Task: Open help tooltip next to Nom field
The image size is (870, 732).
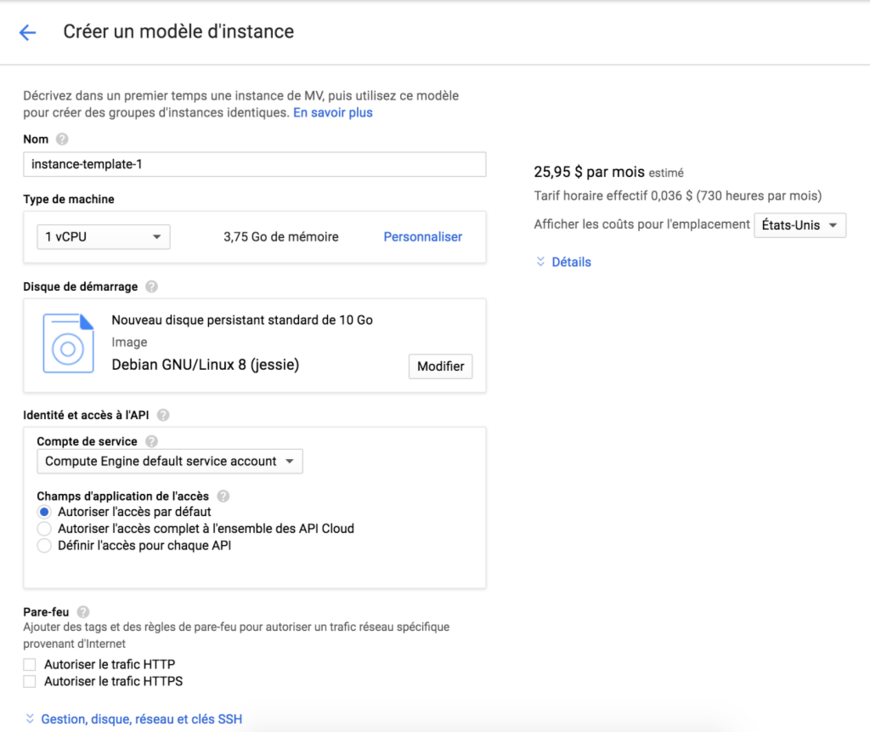Action: point(61,139)
